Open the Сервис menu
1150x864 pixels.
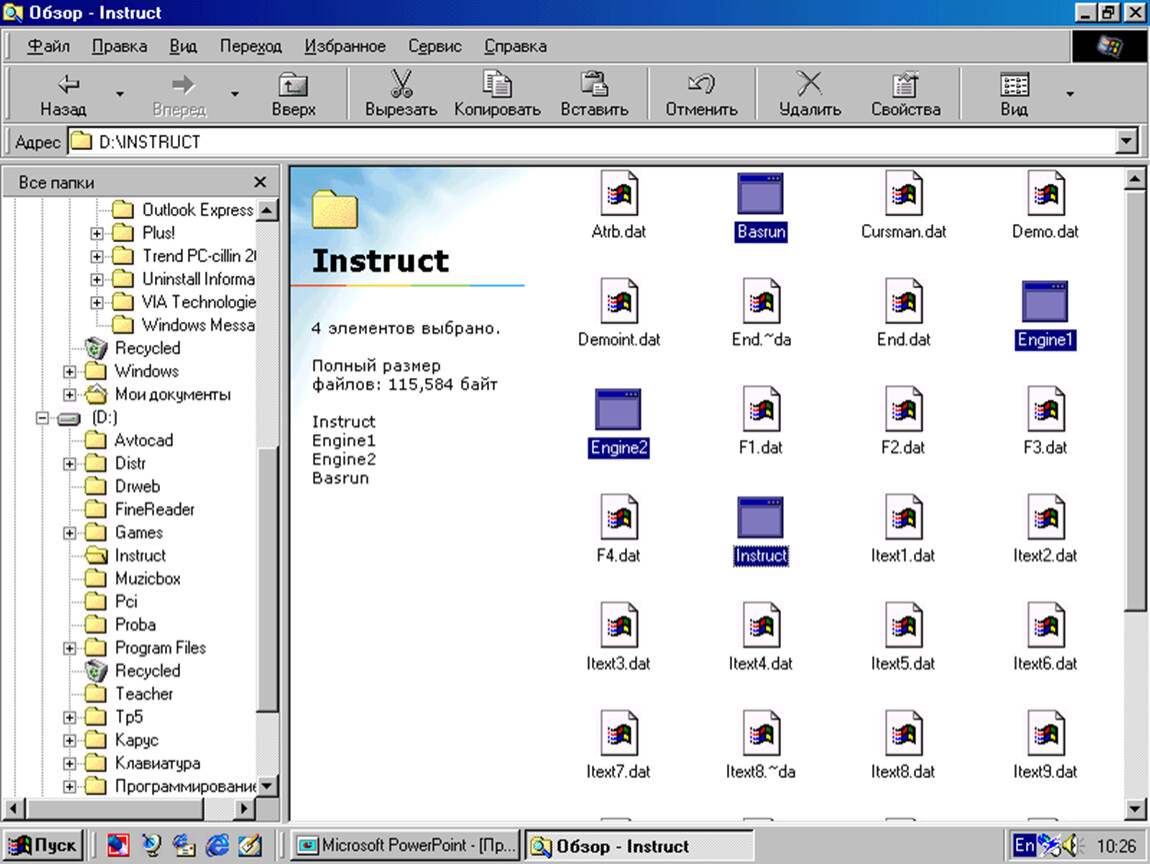435,46
